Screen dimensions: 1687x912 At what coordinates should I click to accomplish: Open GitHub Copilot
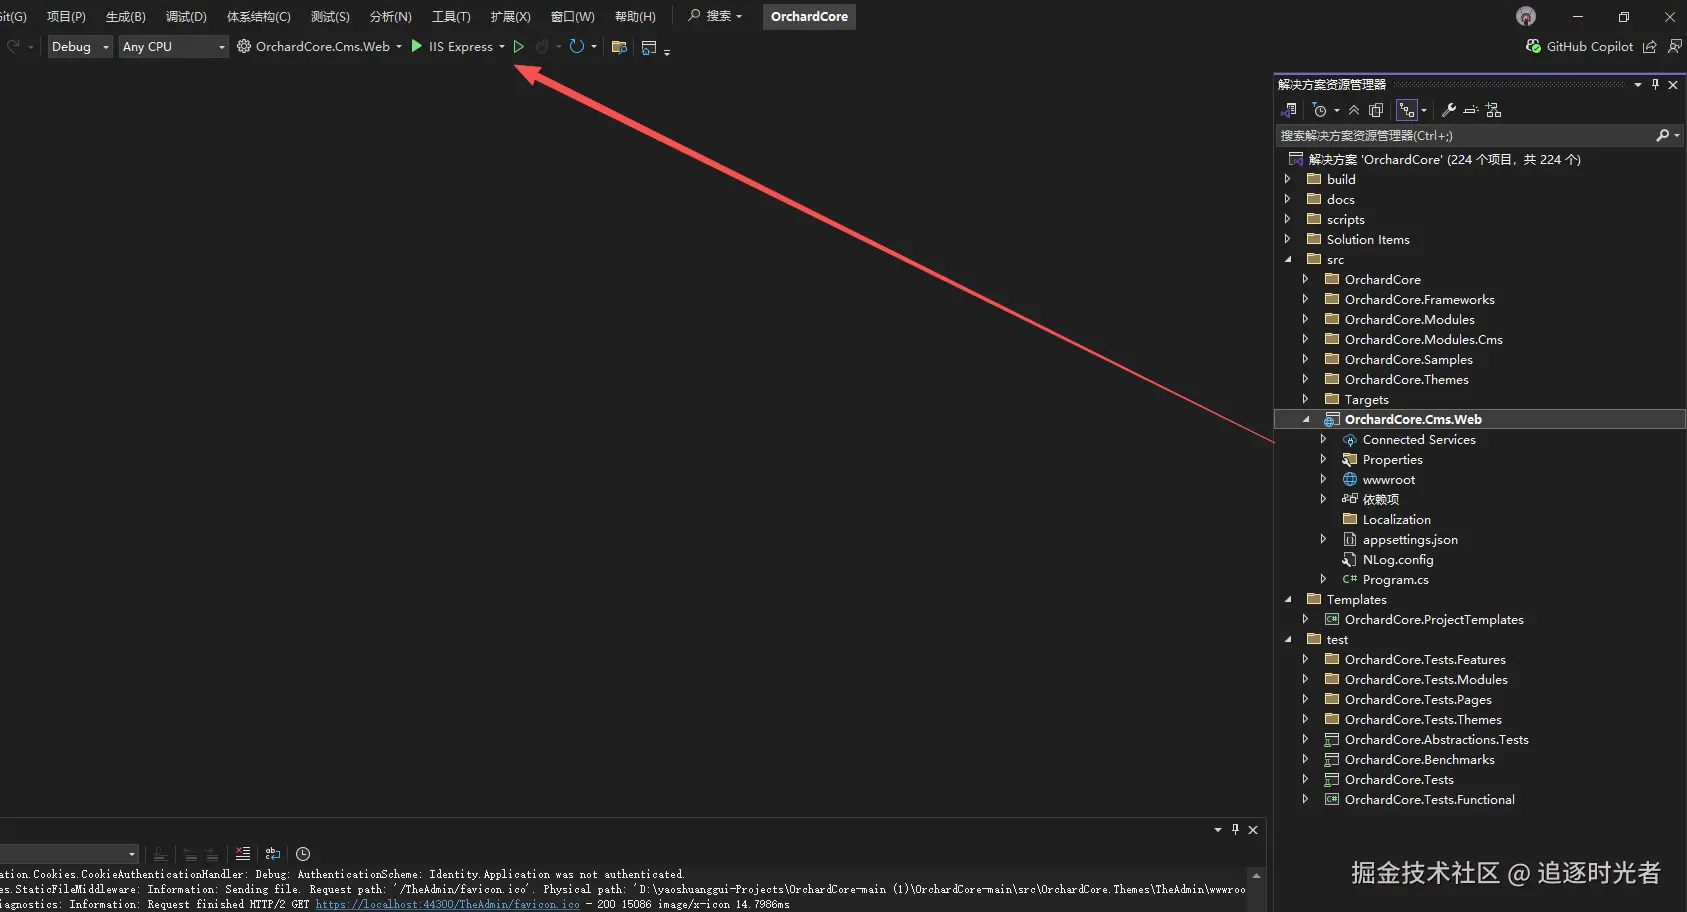(x=1579, y=46)
